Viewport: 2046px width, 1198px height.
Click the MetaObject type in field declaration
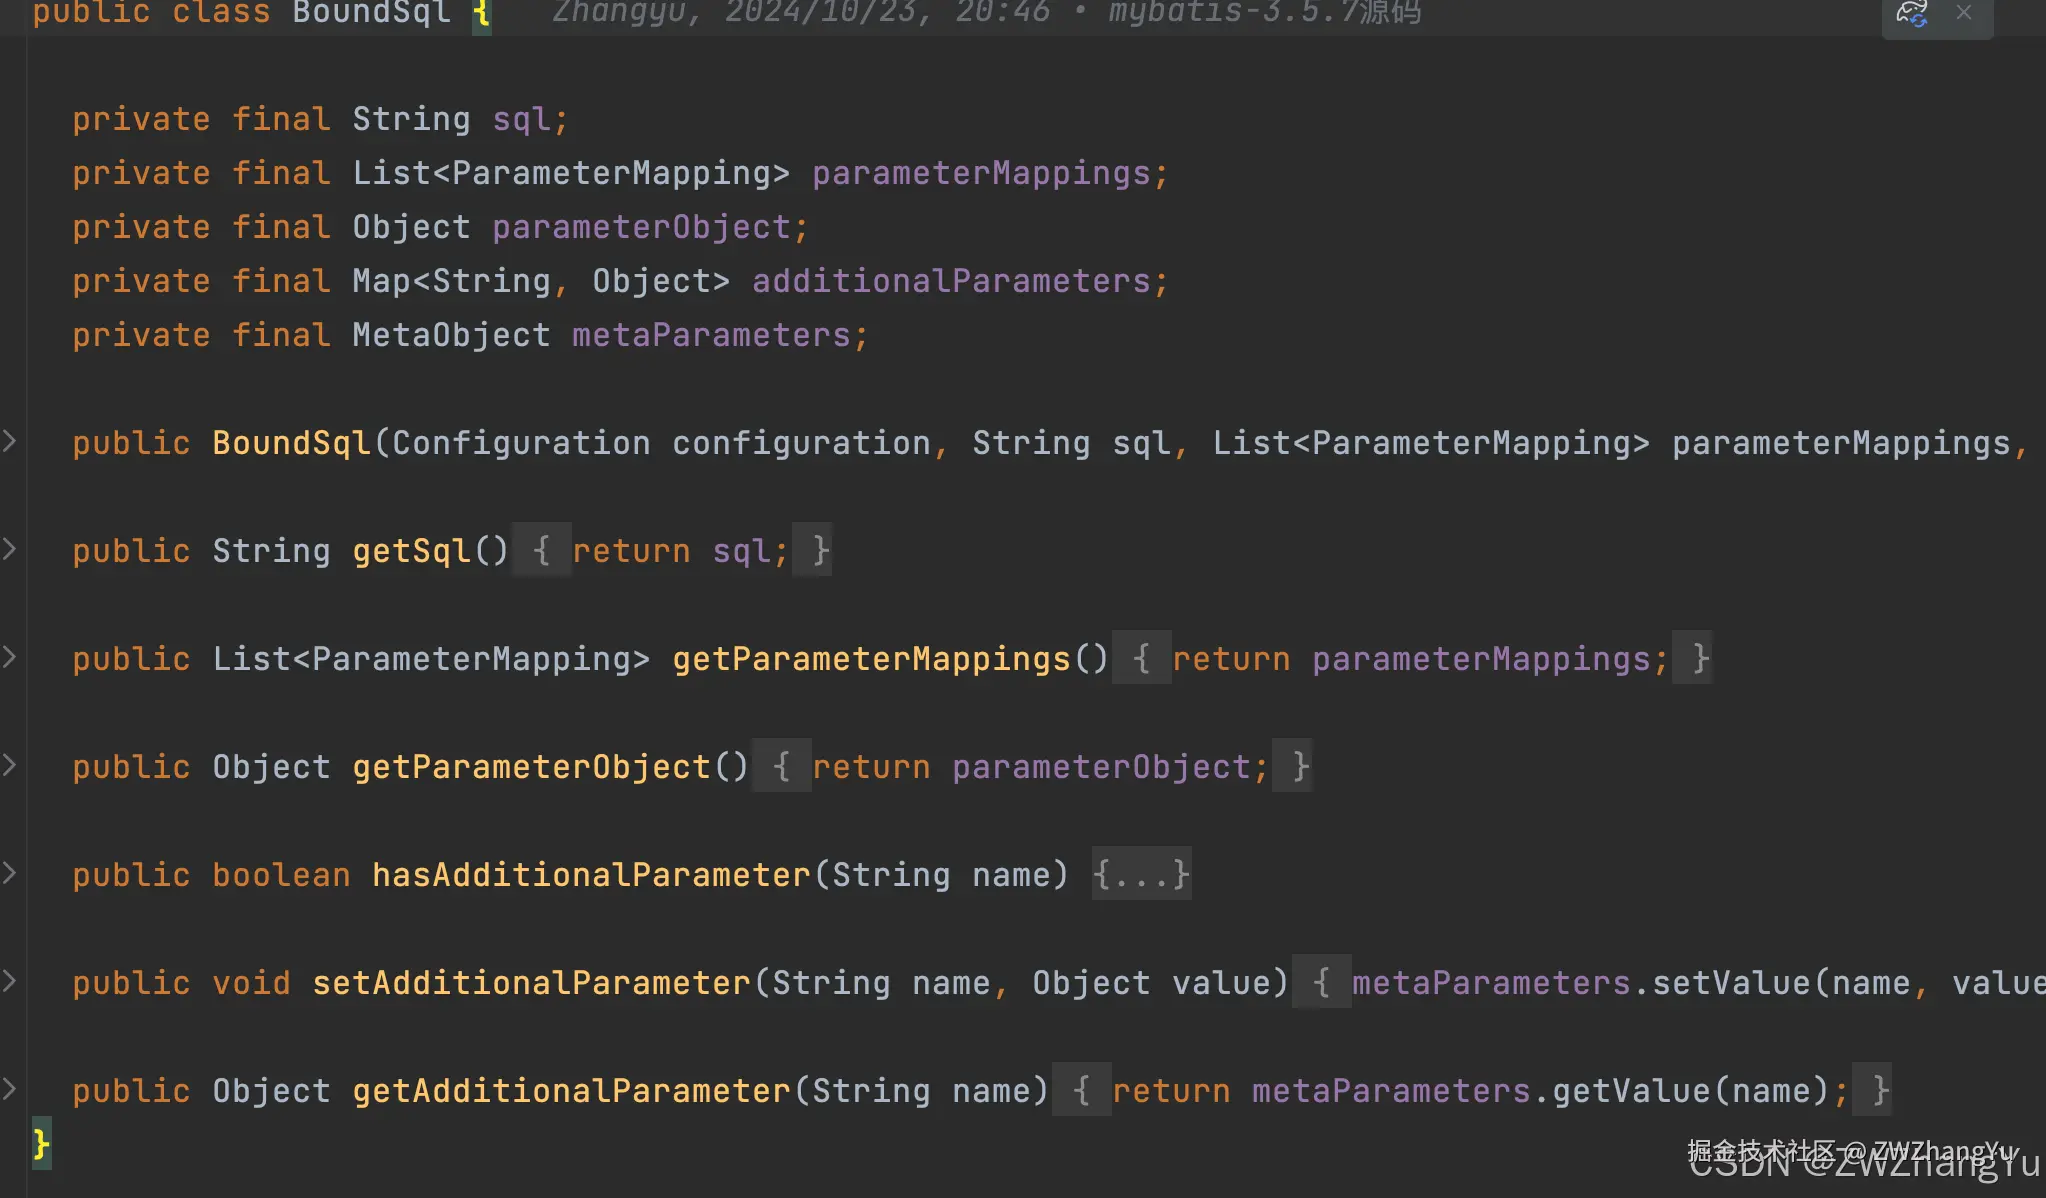[x=451, y=335]
